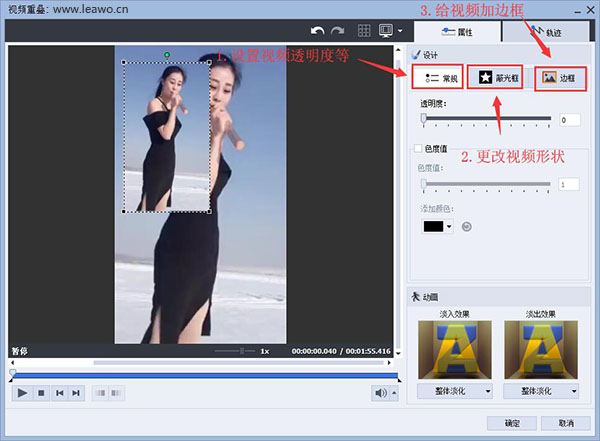The height and width of the screenshot is (441, 600).
Task: Click the 动画 section header icon
Action: (416, 297)
